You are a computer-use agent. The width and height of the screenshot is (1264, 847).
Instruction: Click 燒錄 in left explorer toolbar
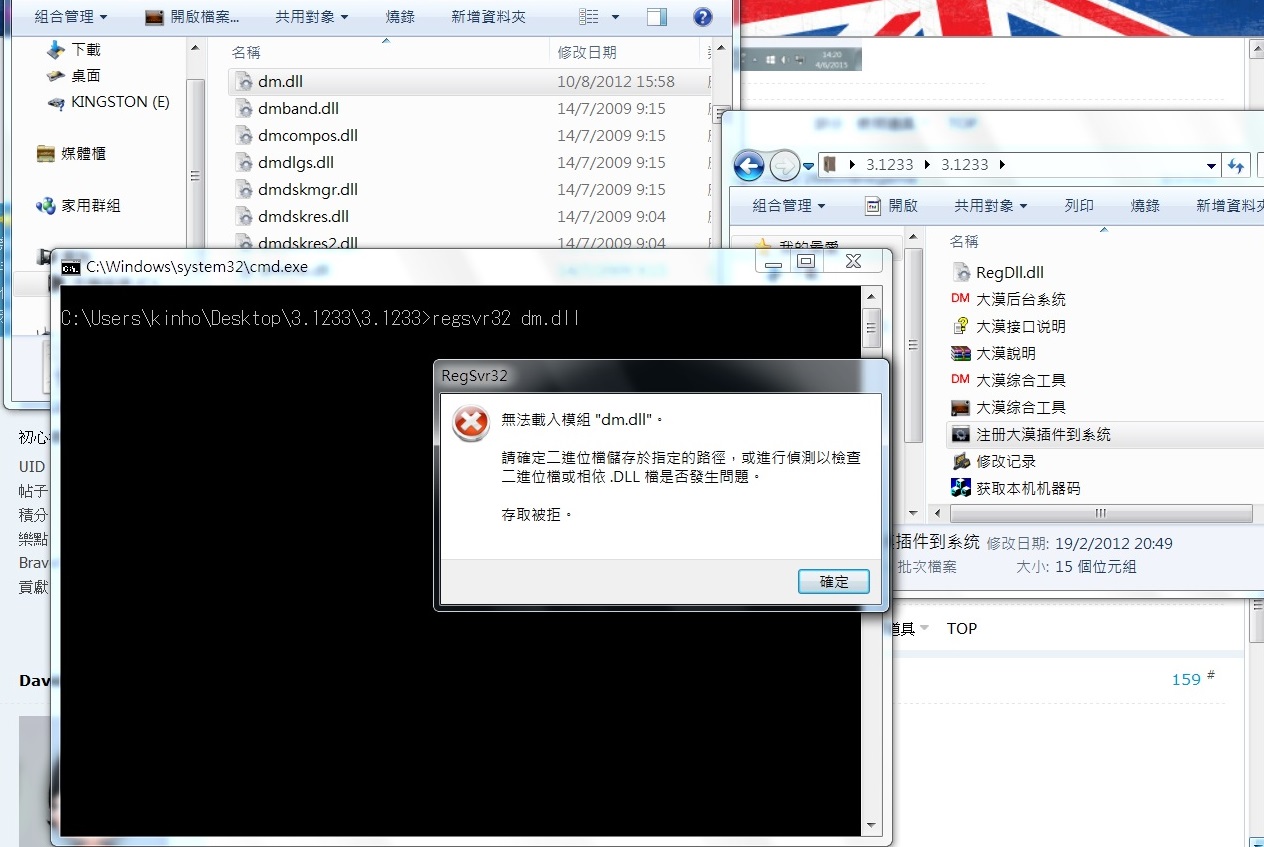400,17
